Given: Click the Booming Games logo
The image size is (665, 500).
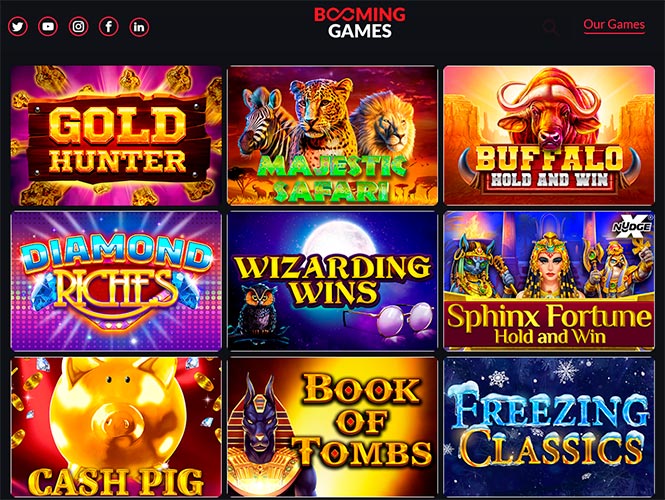Looking at the screenshot, I should point(360,22).
